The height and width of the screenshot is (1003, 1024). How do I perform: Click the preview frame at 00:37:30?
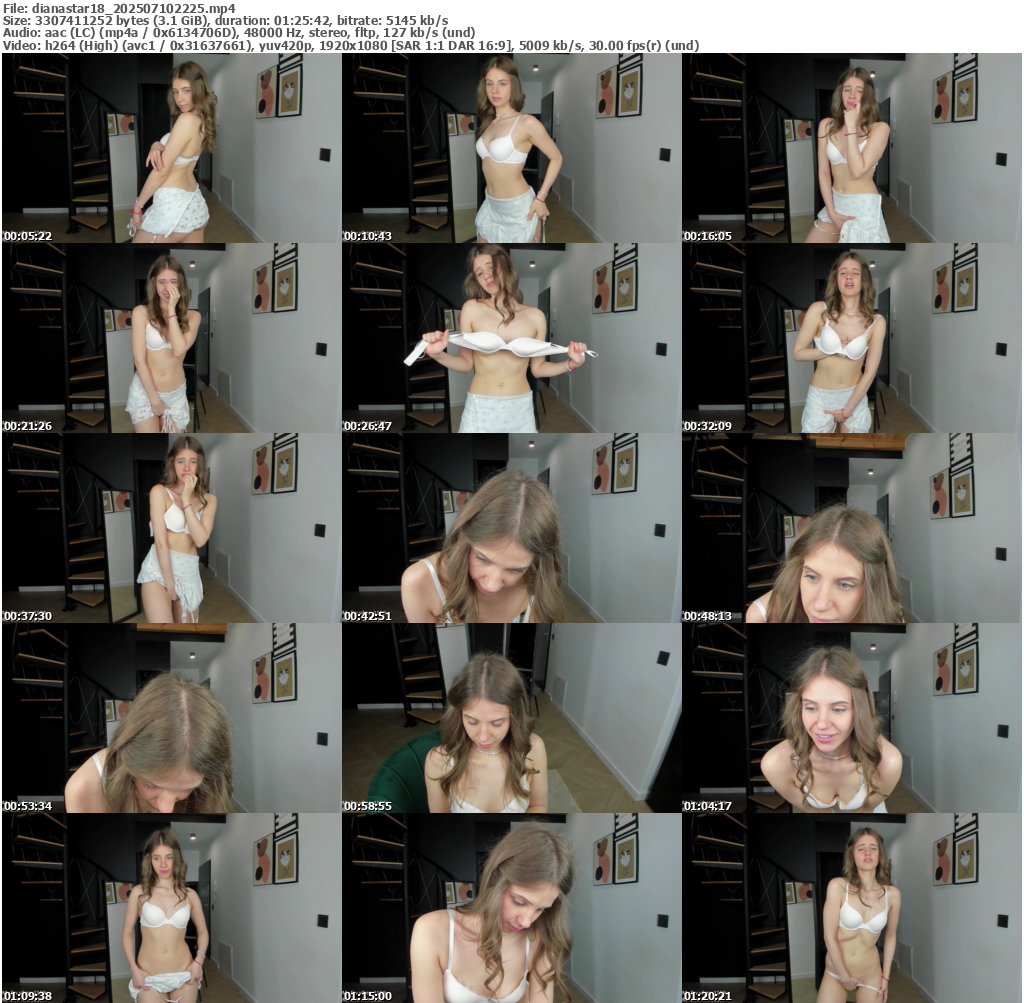pos(171,528)
